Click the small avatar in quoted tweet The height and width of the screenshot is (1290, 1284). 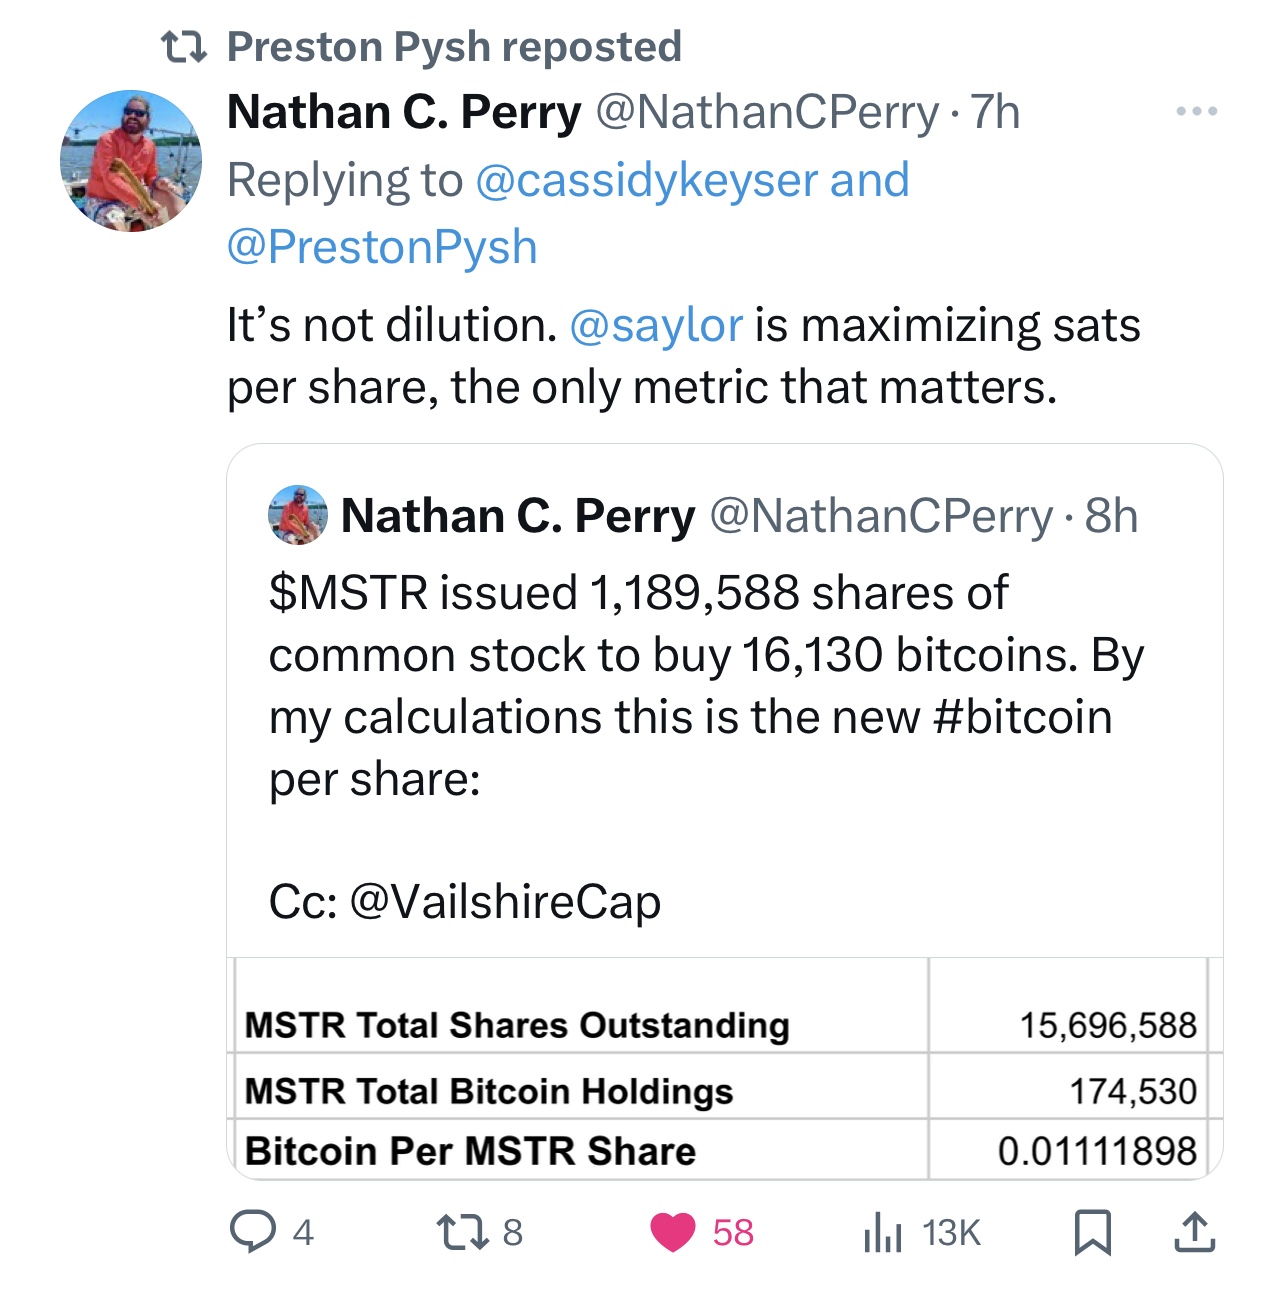point(297,515)
